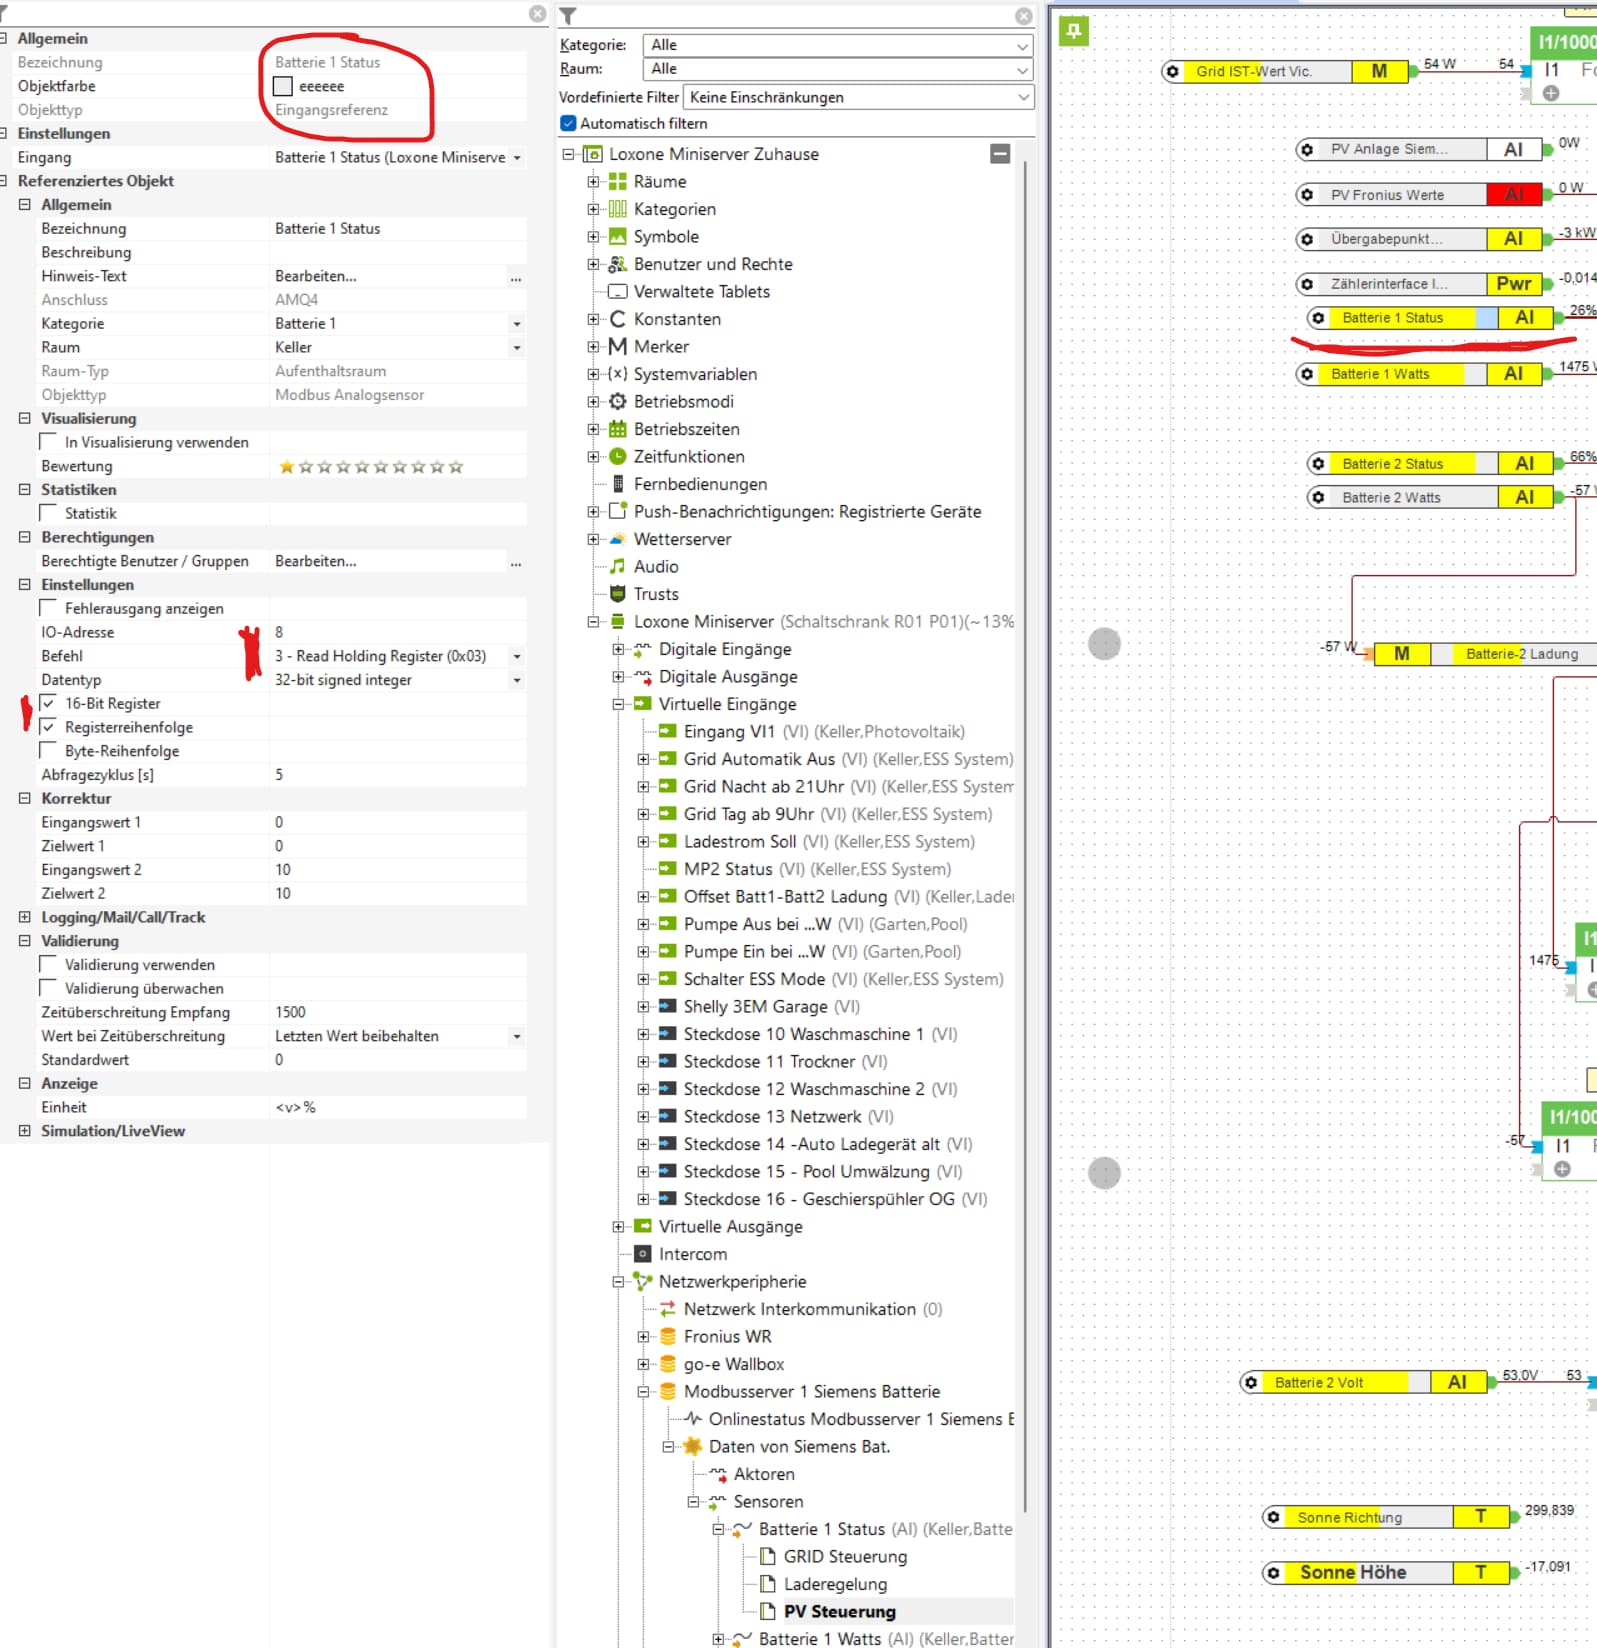Enable Validierung überwachen checkbox
Viewport: 1597px width, 1648px height.
tap(48, 988)
